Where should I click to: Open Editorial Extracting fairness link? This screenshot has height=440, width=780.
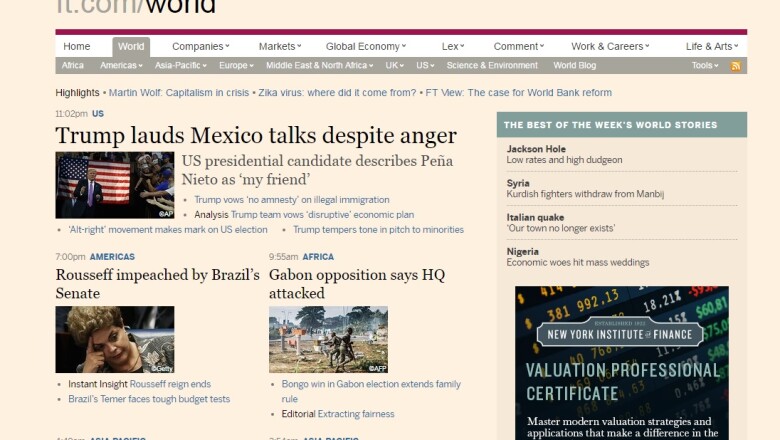pyautogui.click(x=356, y=414)
